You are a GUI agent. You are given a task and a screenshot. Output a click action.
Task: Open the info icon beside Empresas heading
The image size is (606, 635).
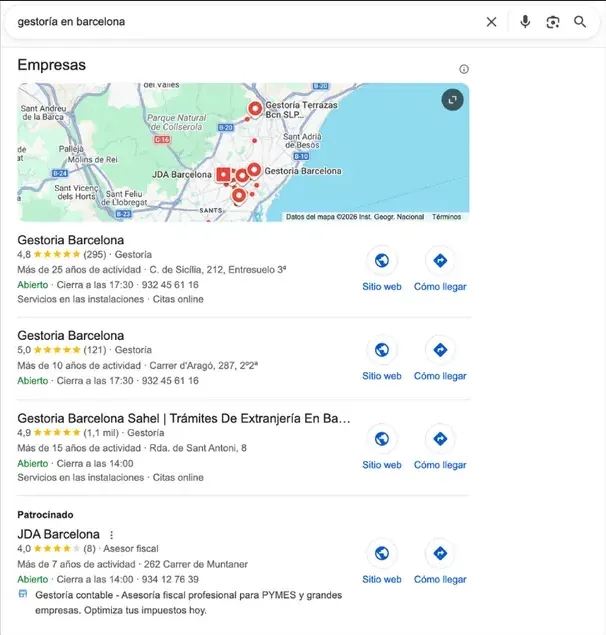tap(464, 69)
